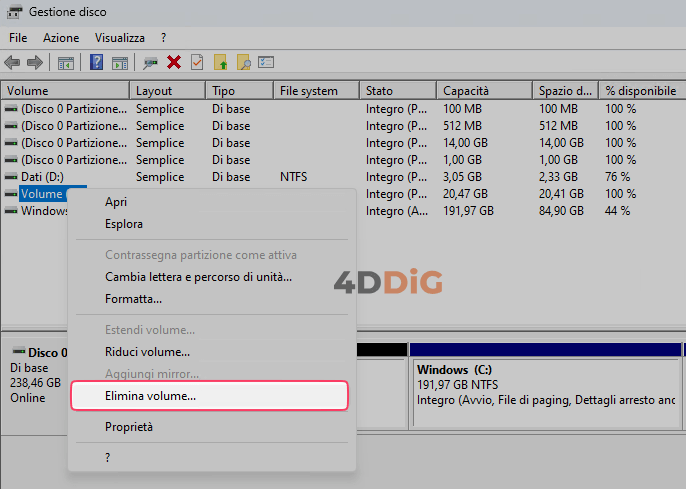
Task: Open the blue Help question mark icon
Action: (96, 62)
